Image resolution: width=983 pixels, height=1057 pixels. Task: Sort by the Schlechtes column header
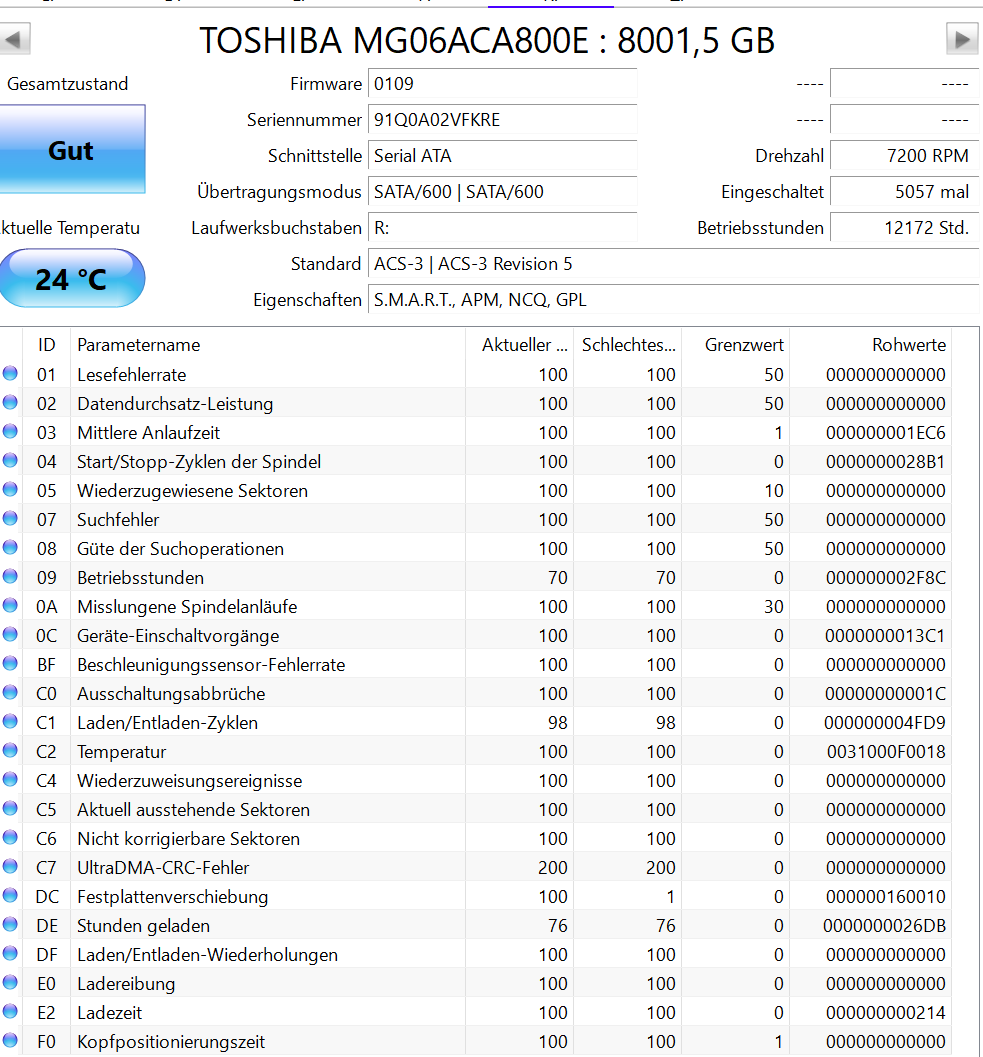tap(628, 344)
